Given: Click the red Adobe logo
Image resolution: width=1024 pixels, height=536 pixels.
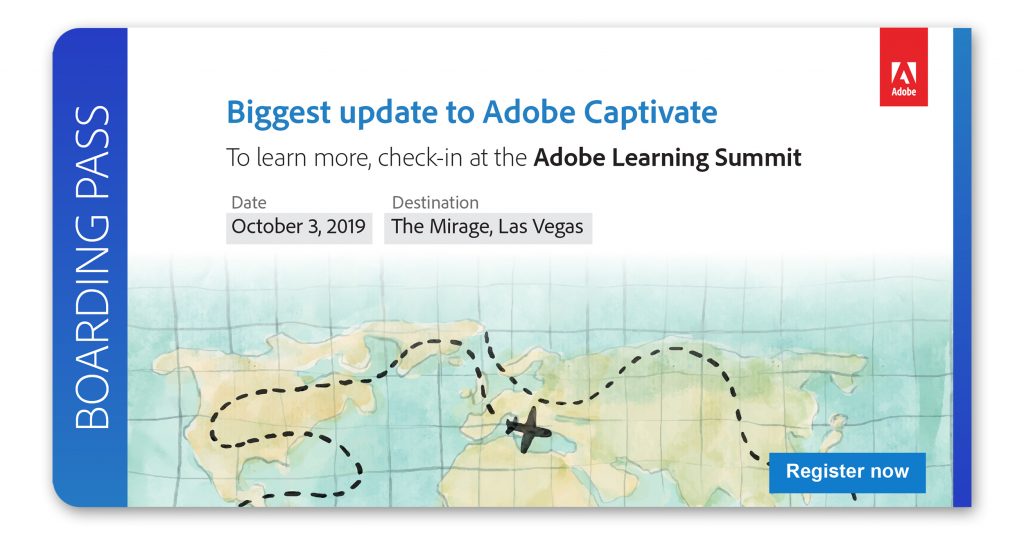Looking at the screenshot, I should coord(903,67).
